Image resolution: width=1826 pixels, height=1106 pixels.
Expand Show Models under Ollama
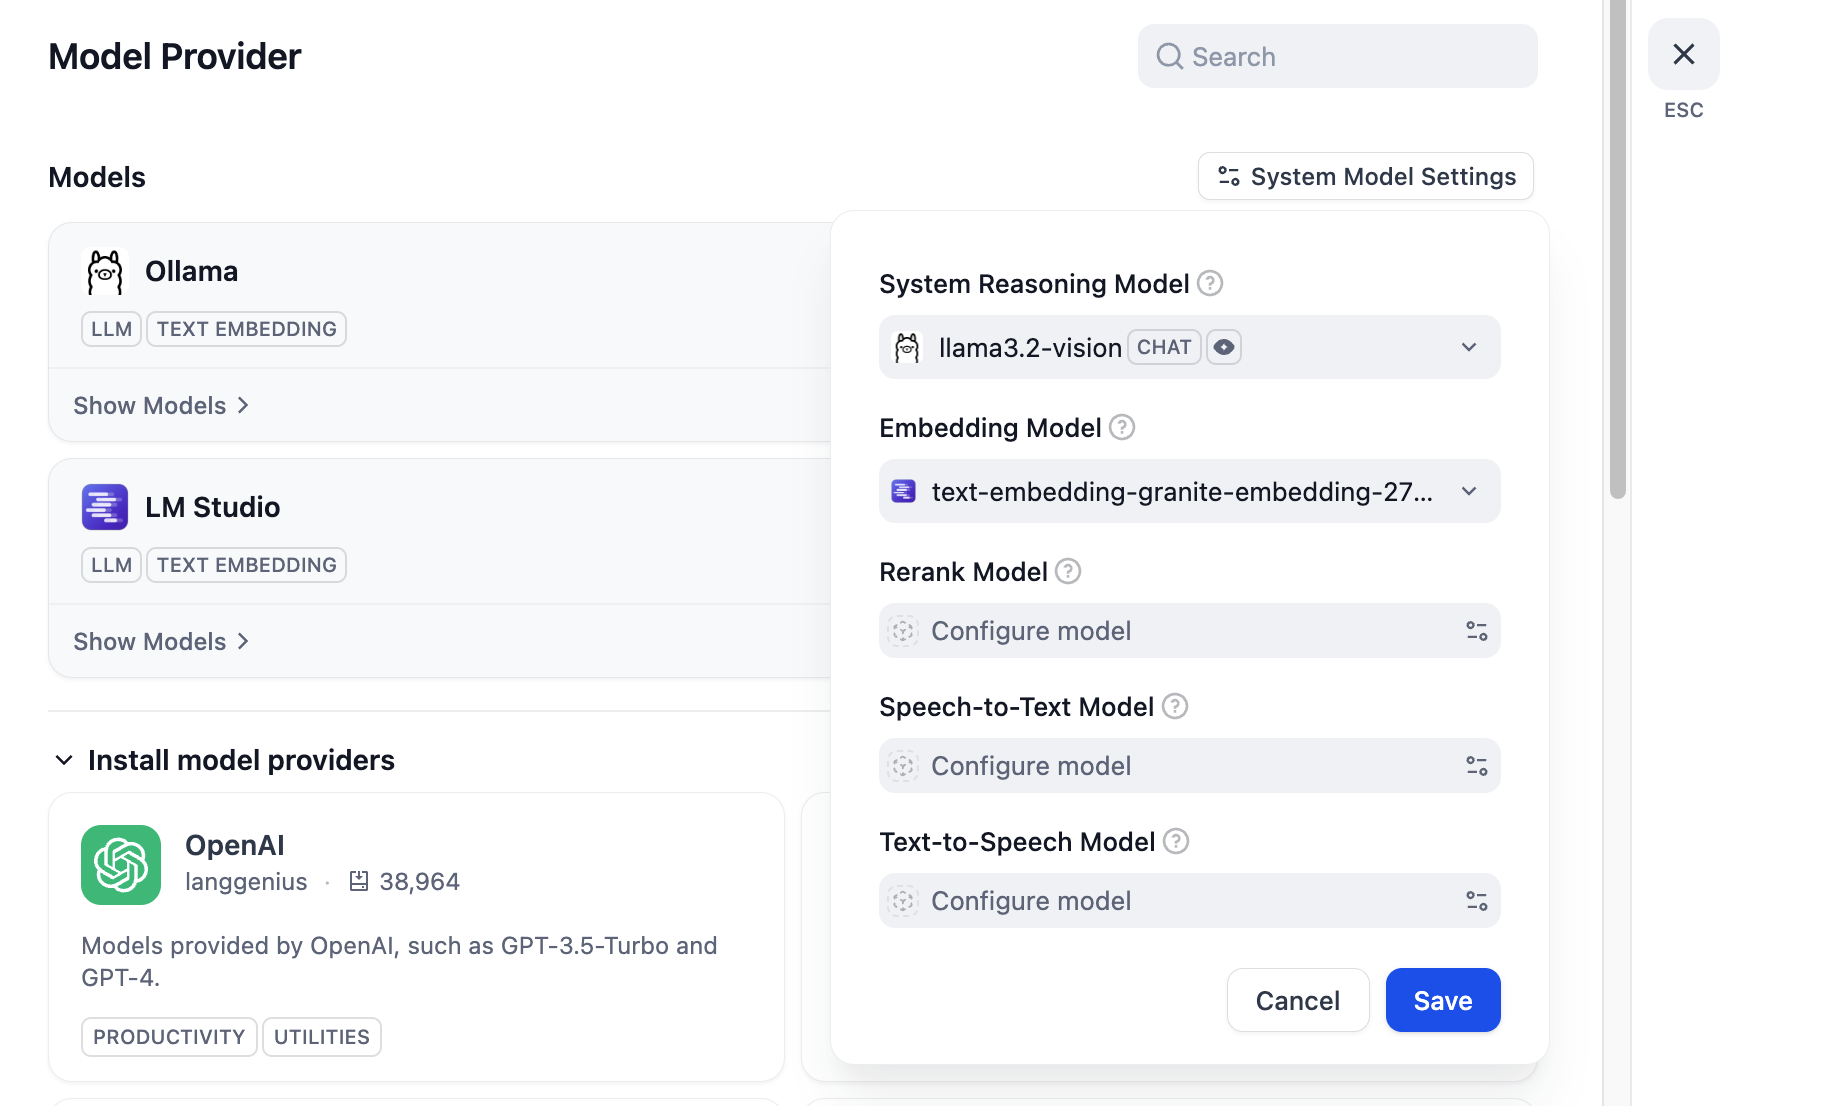161,406
